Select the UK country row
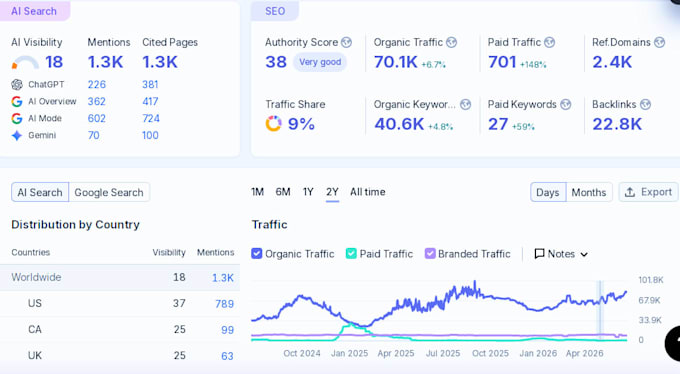680x374 pixels. (x=120, y=355)
